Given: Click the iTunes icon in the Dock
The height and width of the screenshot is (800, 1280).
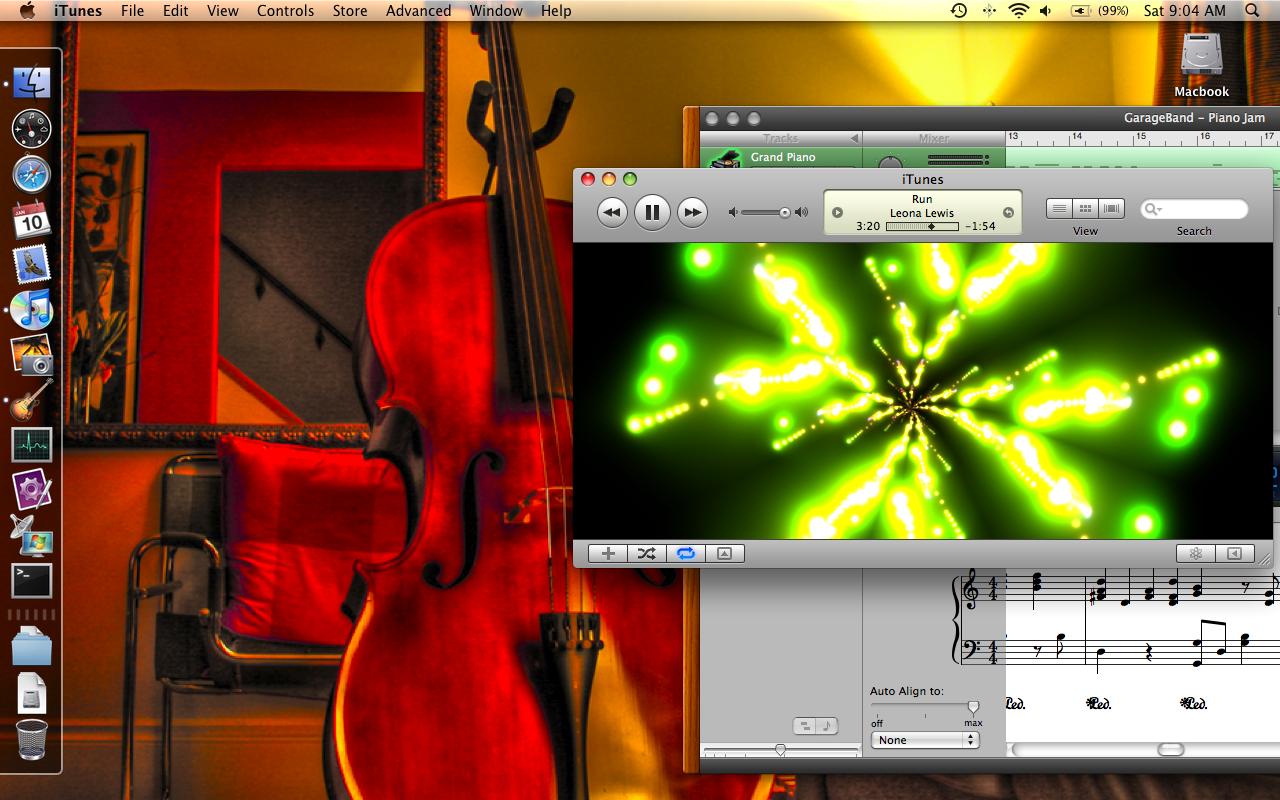Looking at the screenshot, I should [32, 310].
